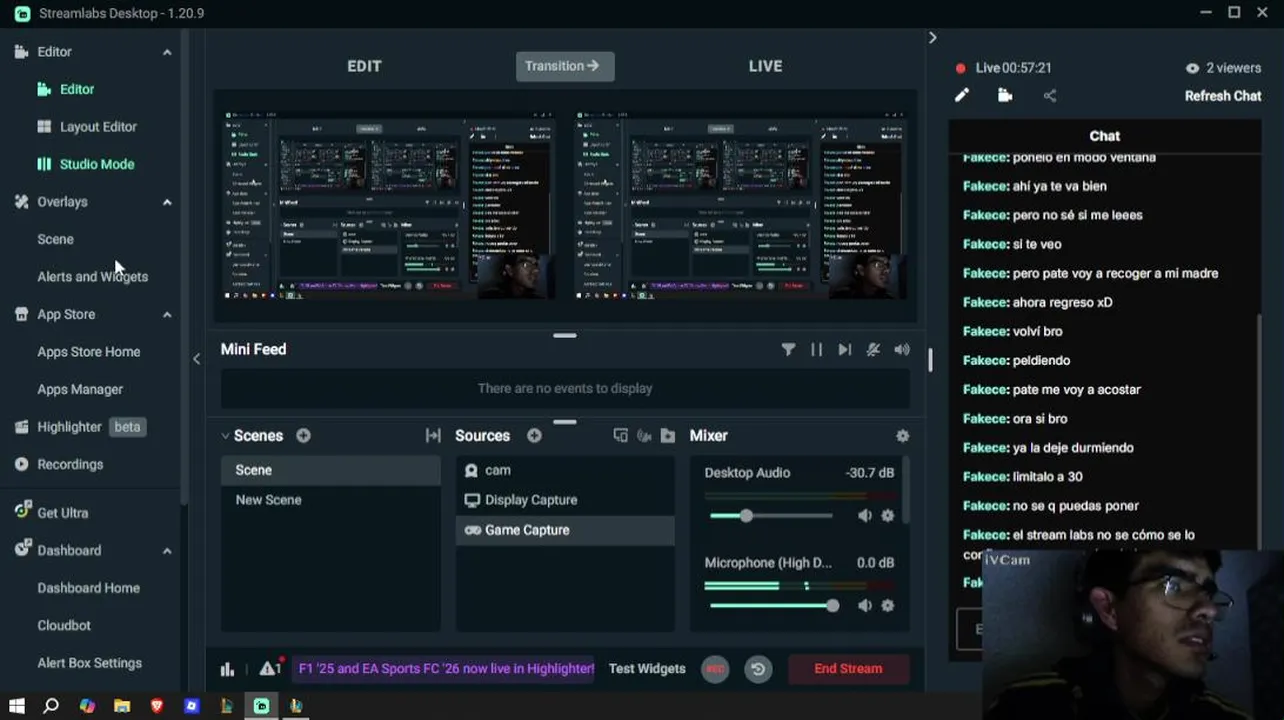Add a source folder via the folder icon
This screenshot has height=720, width=1284.
668,436
